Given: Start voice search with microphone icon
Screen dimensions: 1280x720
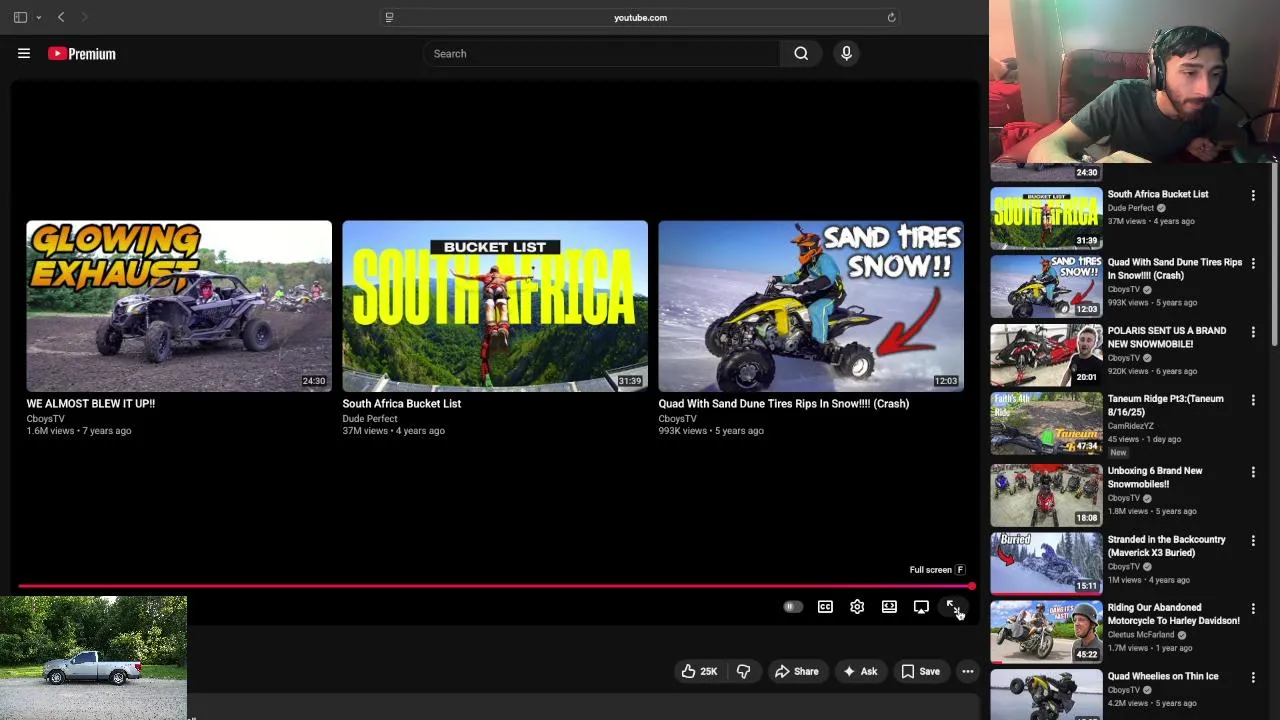Looking at the screenshot, I should [846, 54].
